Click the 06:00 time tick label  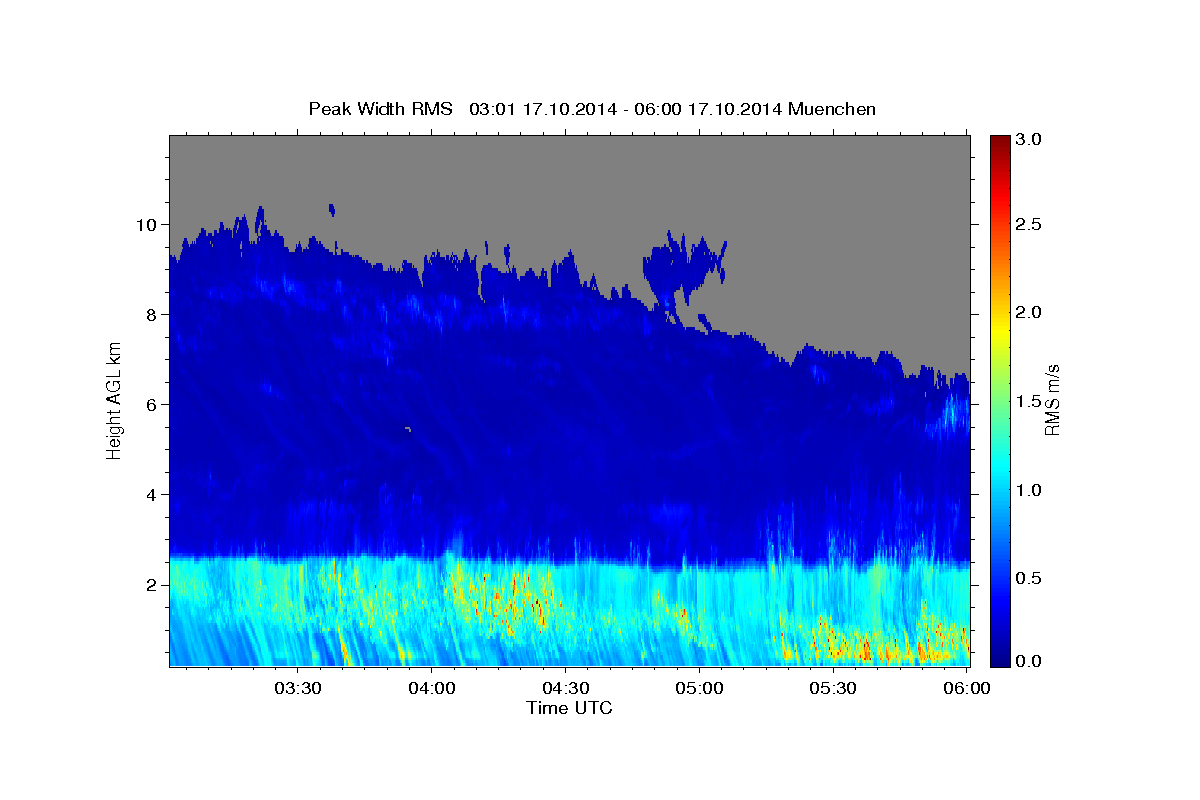pyautogui.click(x=966, y=689)
